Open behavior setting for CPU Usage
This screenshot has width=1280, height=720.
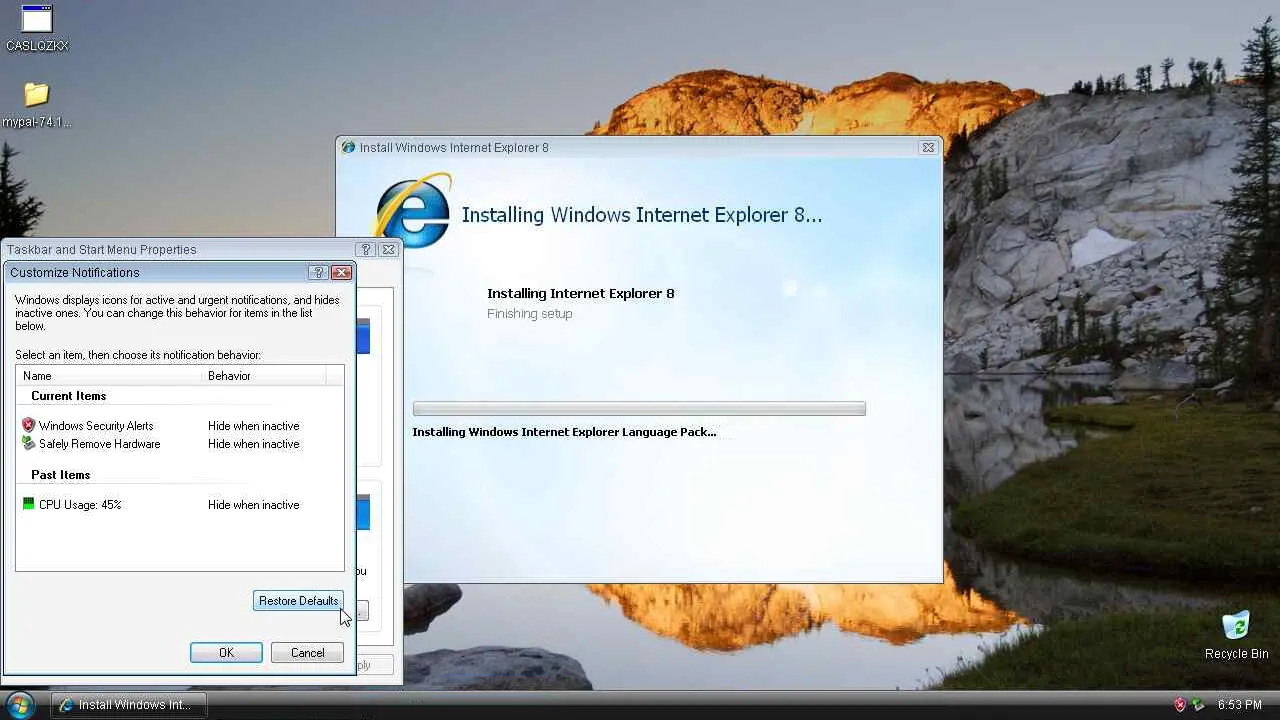(x=254, y=505)
